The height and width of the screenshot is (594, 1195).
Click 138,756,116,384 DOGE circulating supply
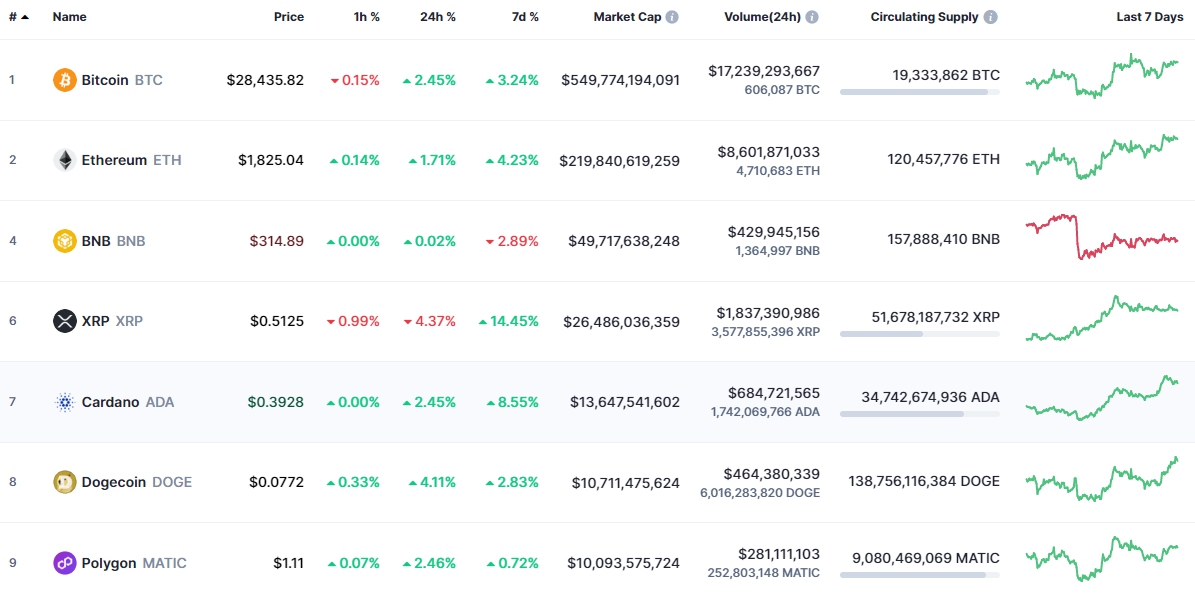[x=924, y=481]
